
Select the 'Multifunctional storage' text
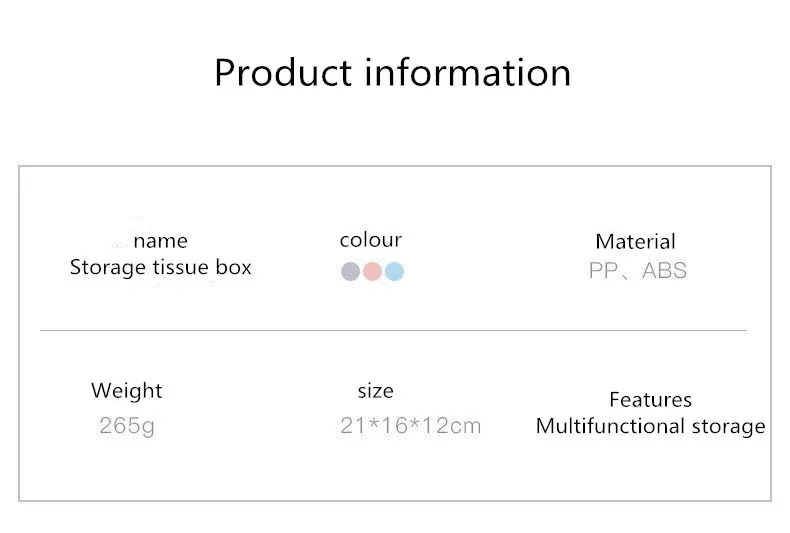pyautogui.click(x=650, y=426)
